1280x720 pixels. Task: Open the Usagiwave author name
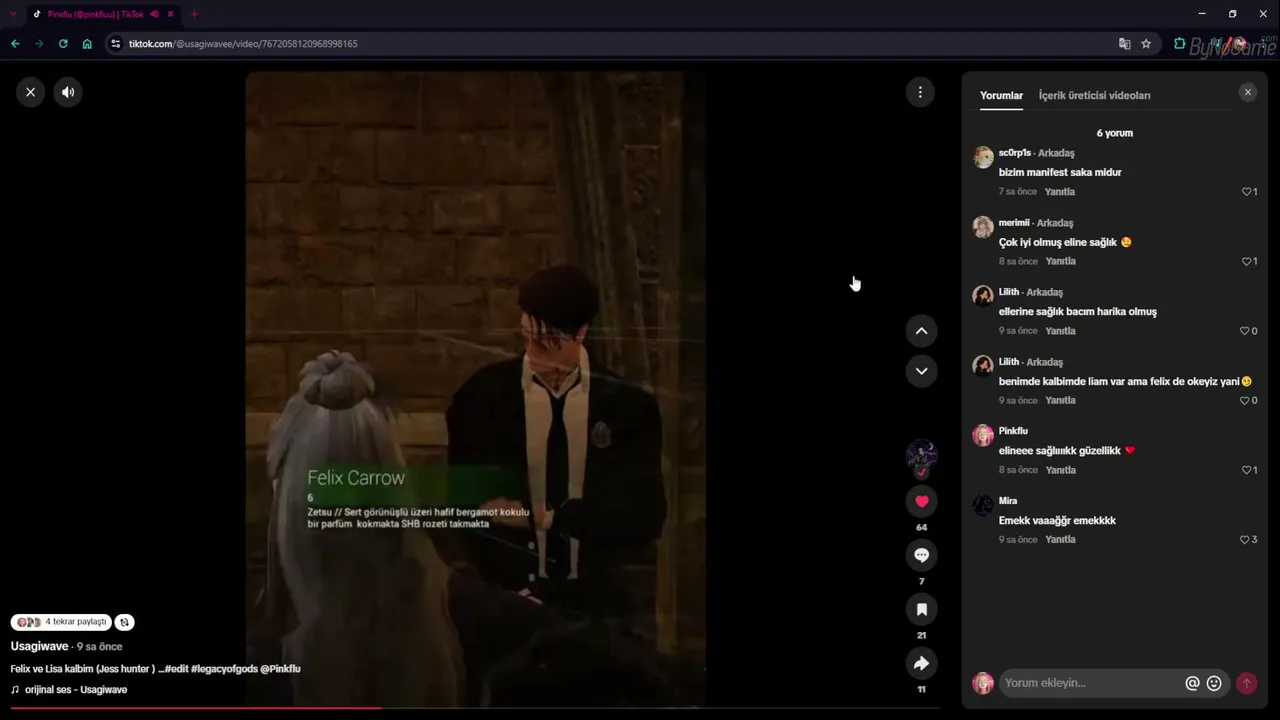tap(39, 647)
